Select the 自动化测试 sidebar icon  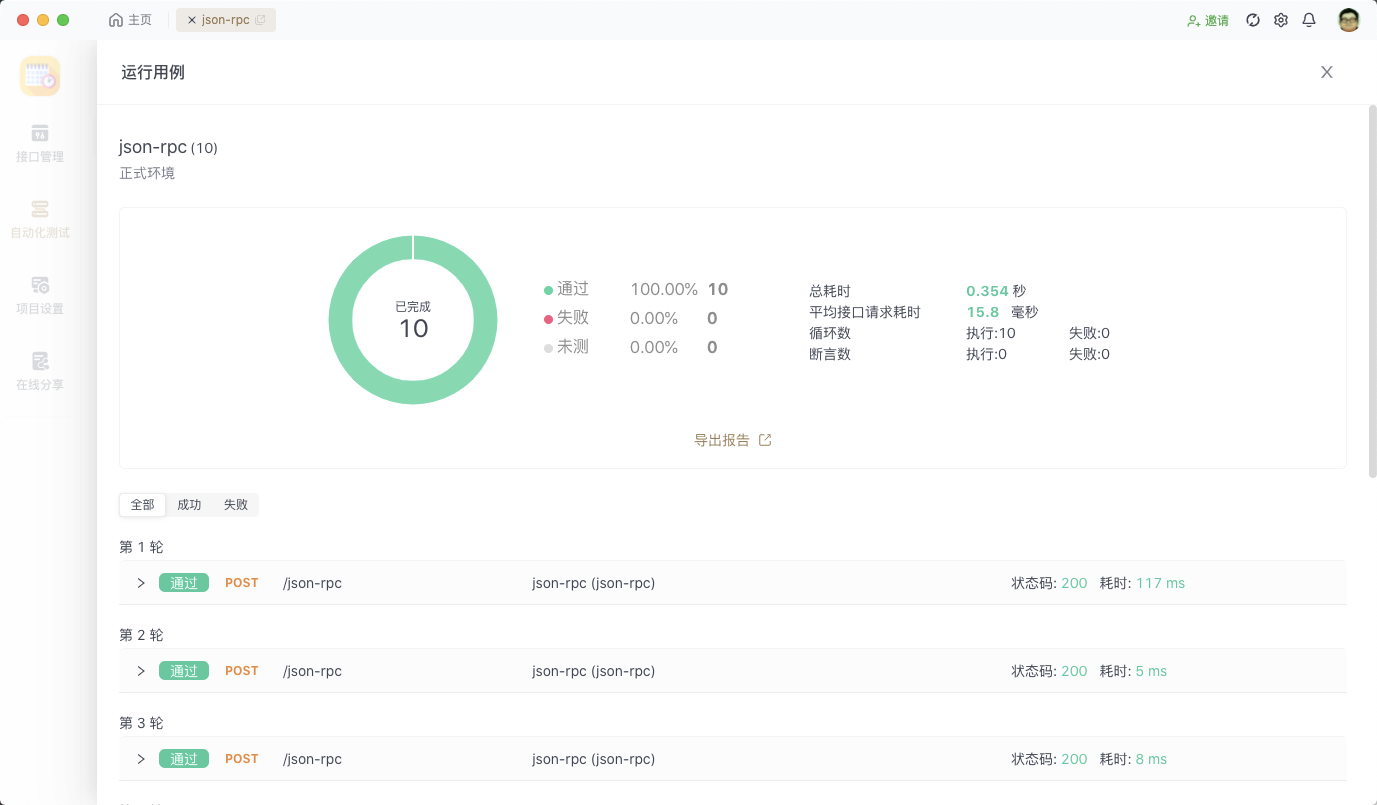(x=39, y=218)
